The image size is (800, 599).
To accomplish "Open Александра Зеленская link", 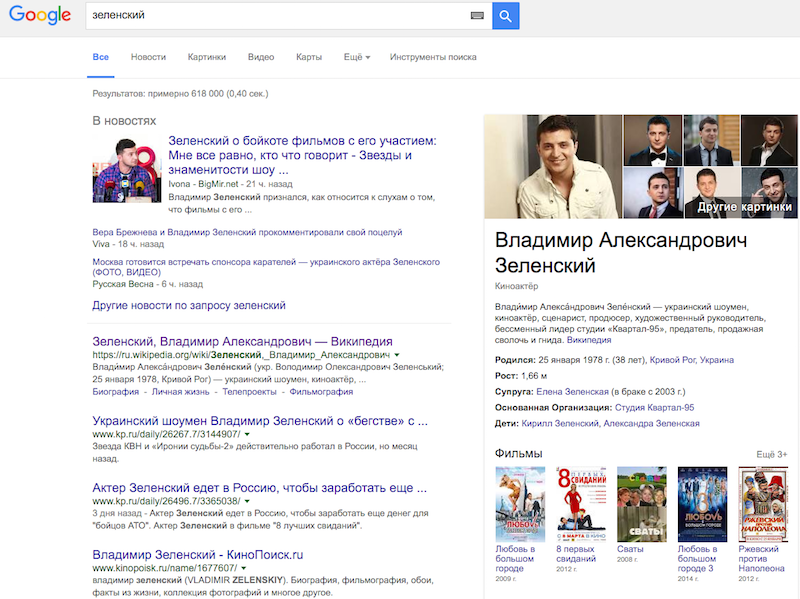I will point(652,423).
